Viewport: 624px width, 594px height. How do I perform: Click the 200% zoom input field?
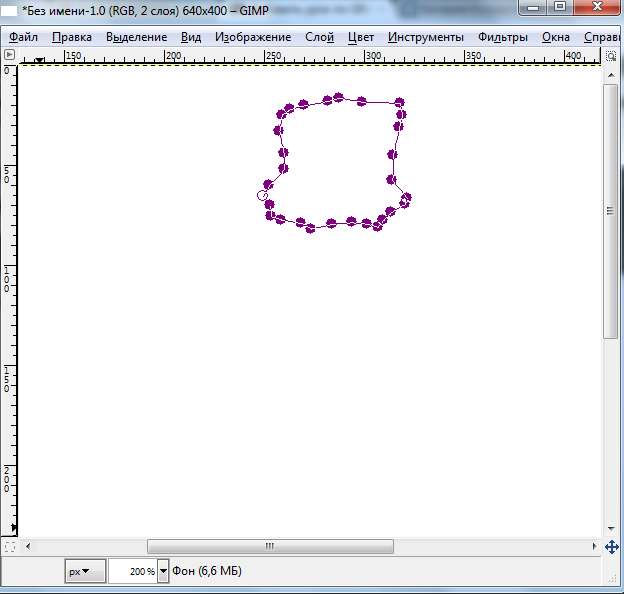tap(133, 571)
